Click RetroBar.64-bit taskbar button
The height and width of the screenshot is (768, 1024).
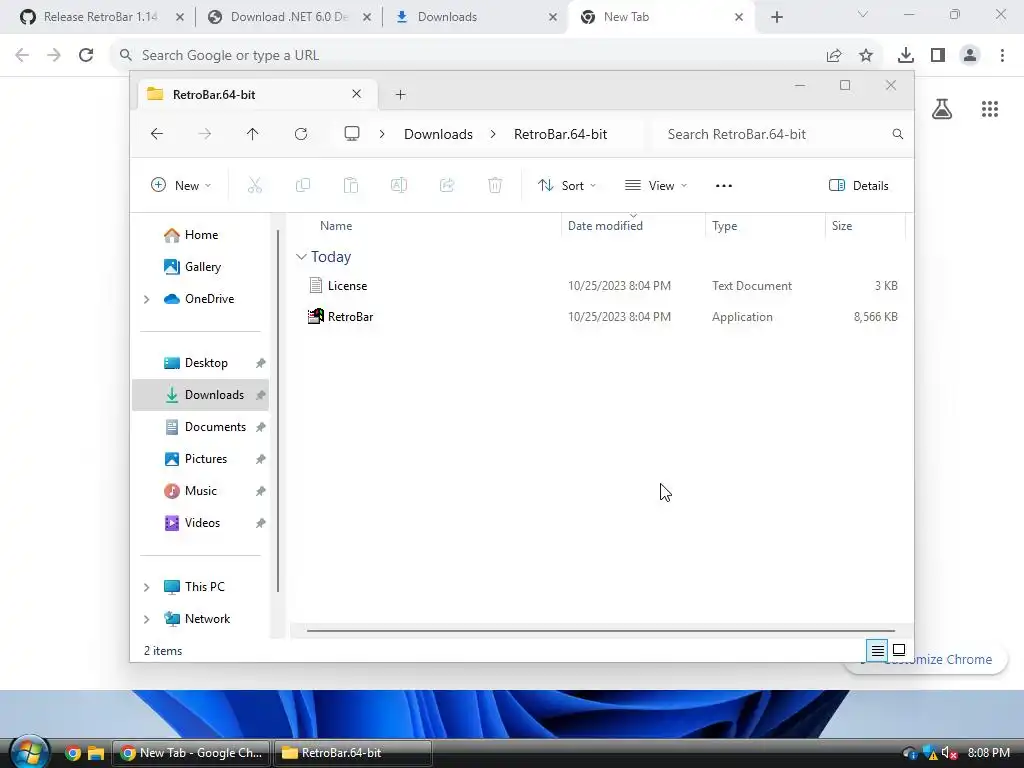pos(353,753)
